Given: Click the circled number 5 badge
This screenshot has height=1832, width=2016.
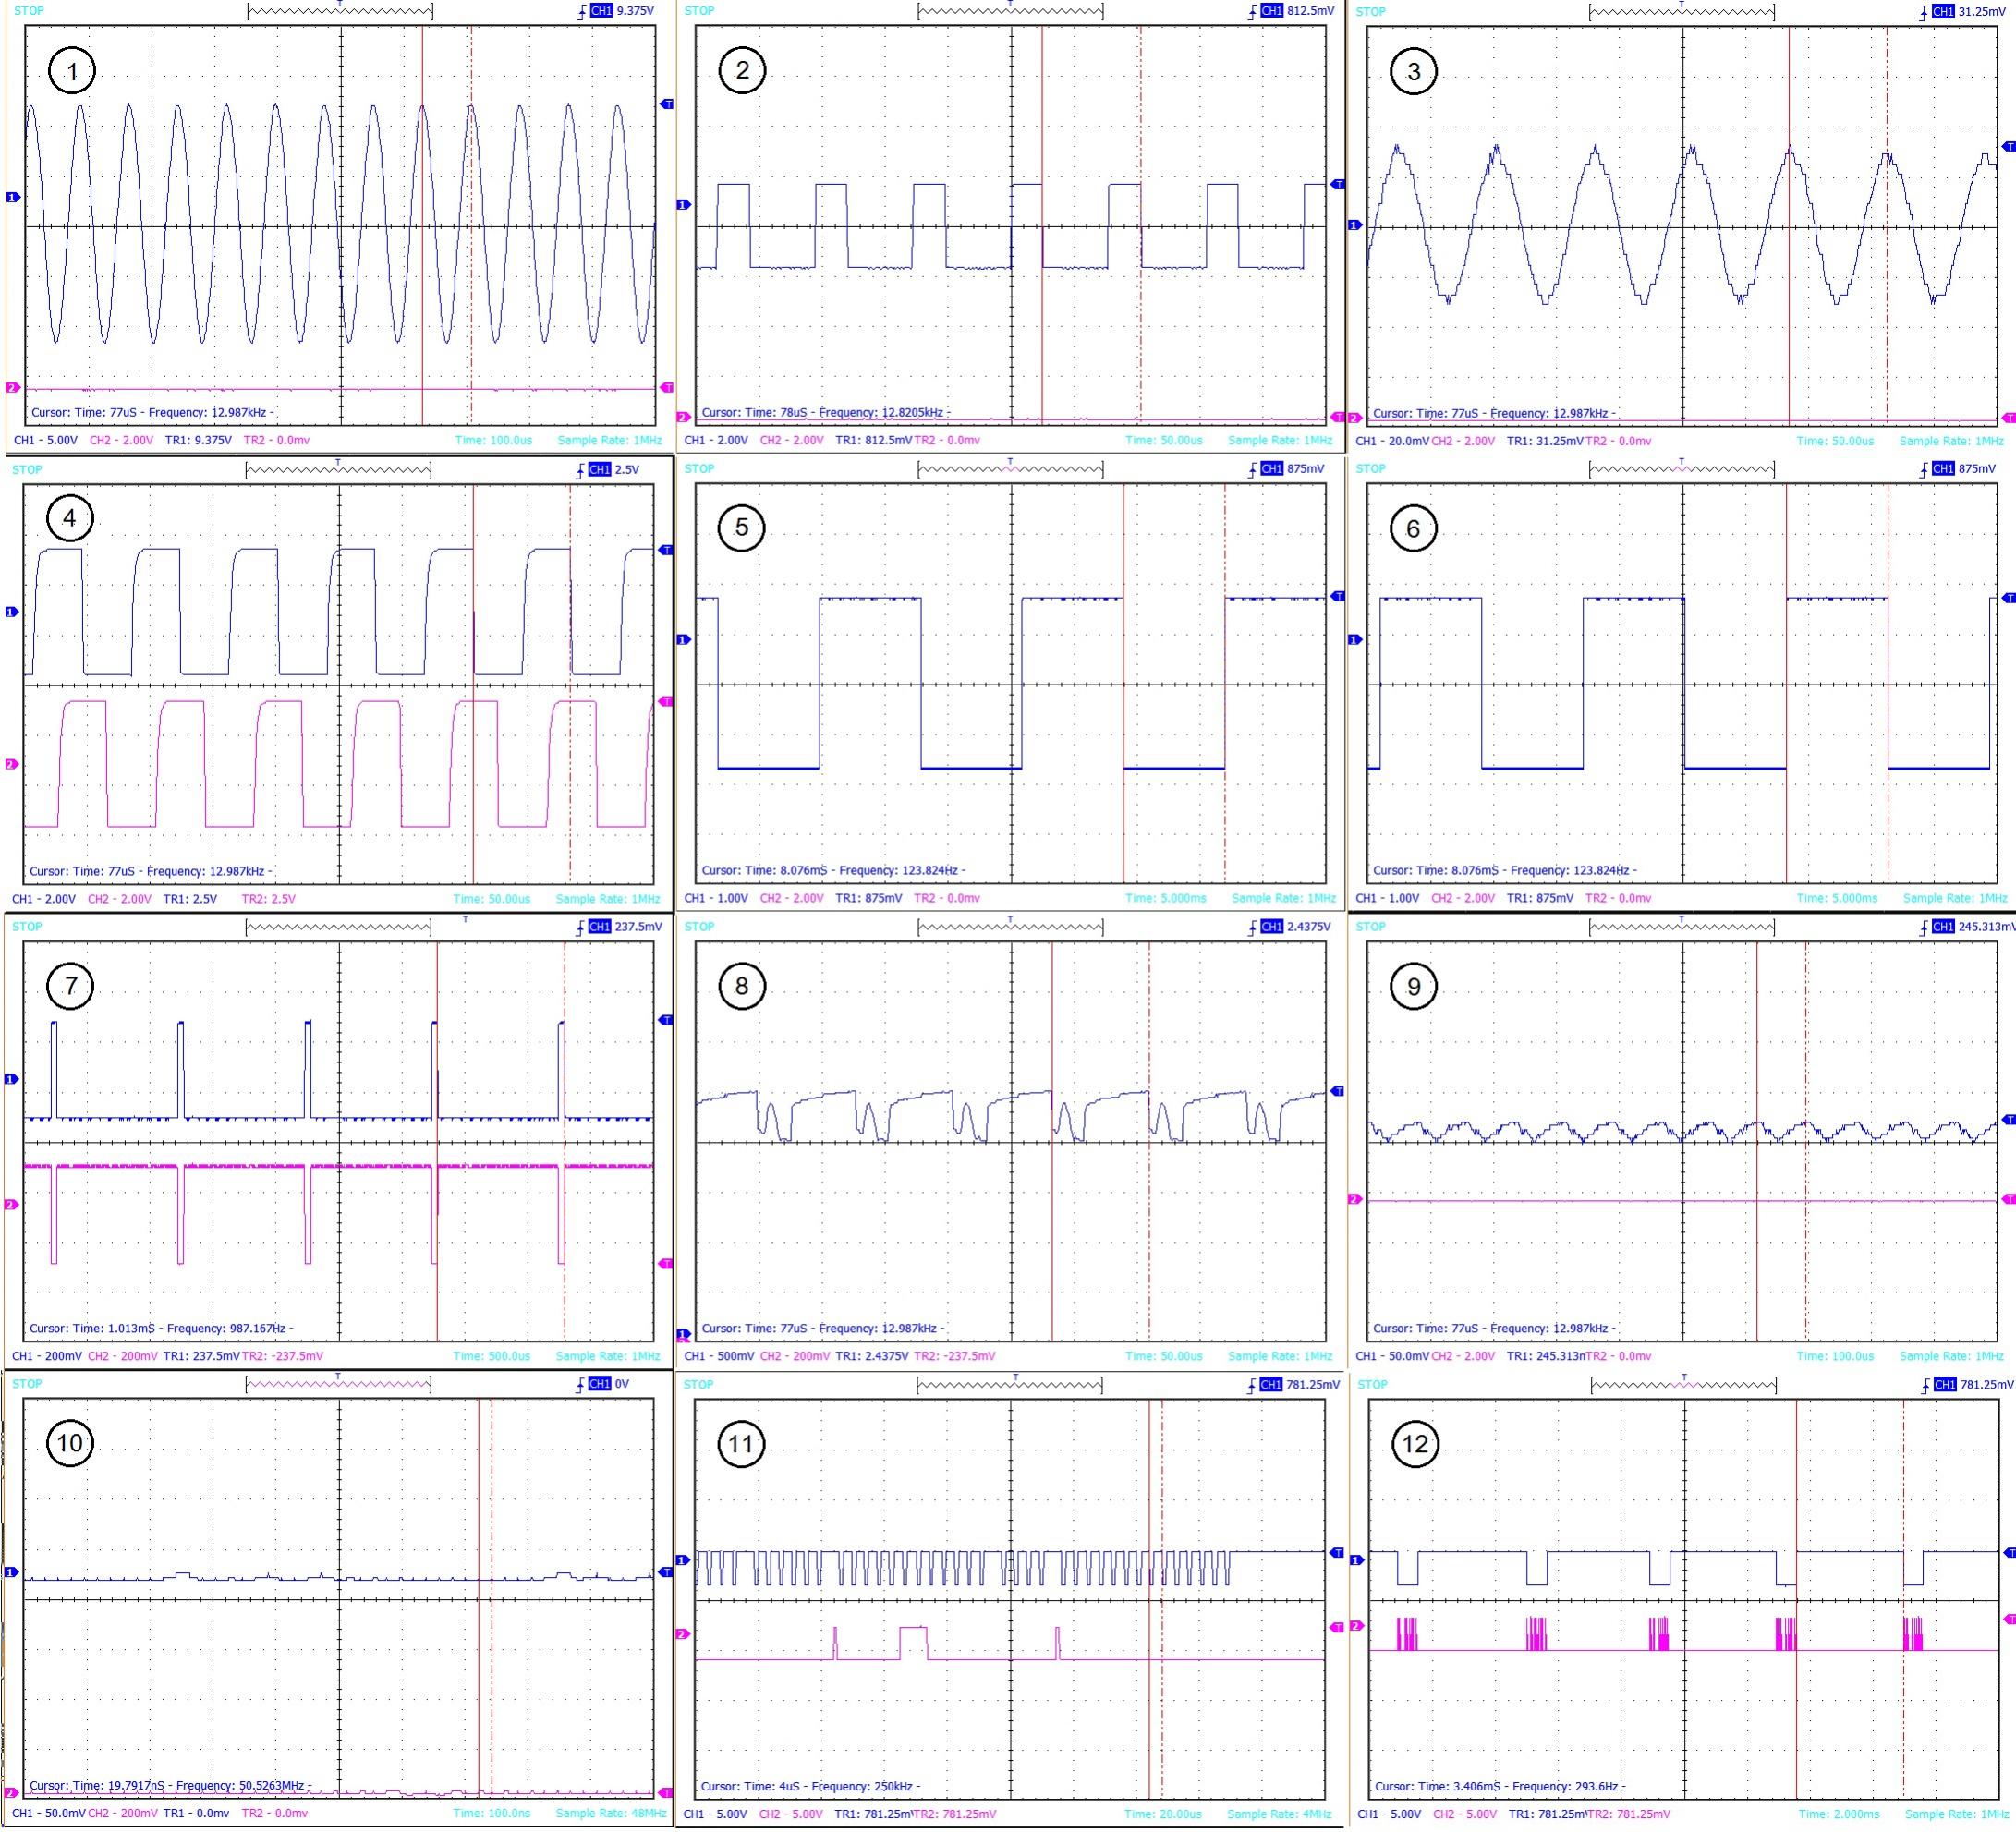Looking at the screenshot, I should [741, 528].
